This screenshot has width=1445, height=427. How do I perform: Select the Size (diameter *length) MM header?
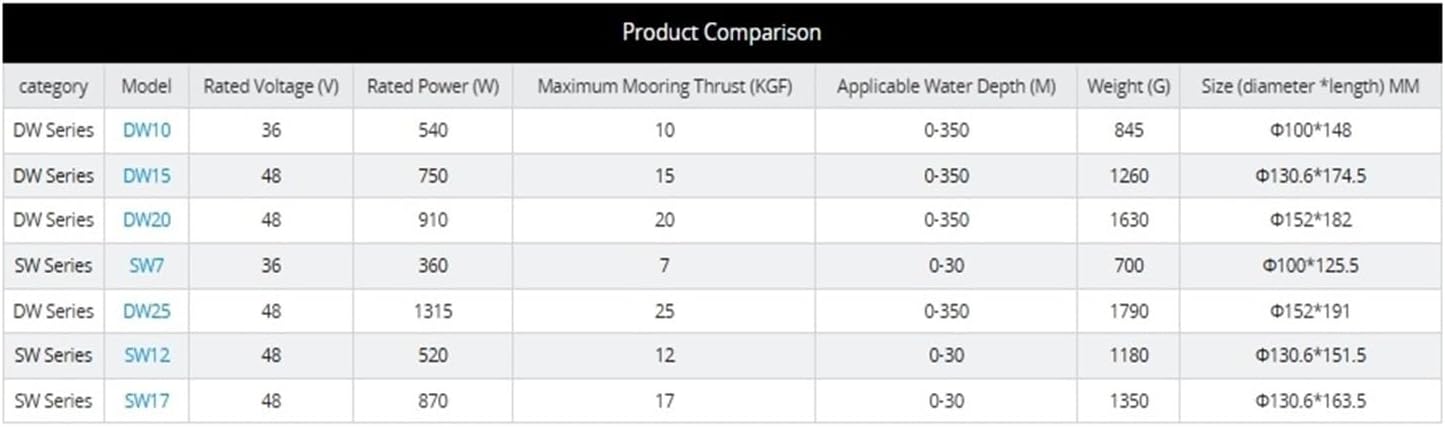tap(1310, 86)
